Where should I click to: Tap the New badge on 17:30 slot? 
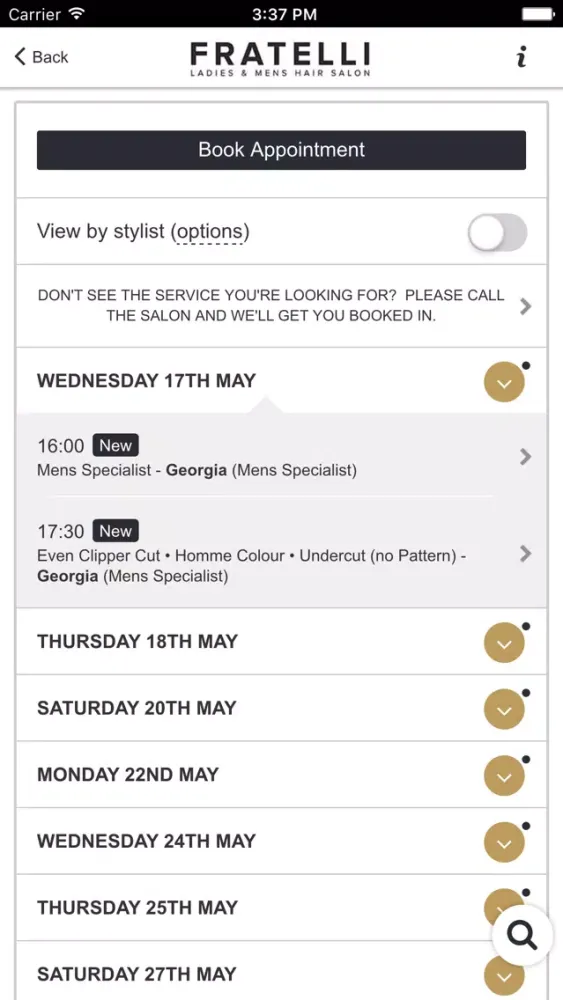115,531
